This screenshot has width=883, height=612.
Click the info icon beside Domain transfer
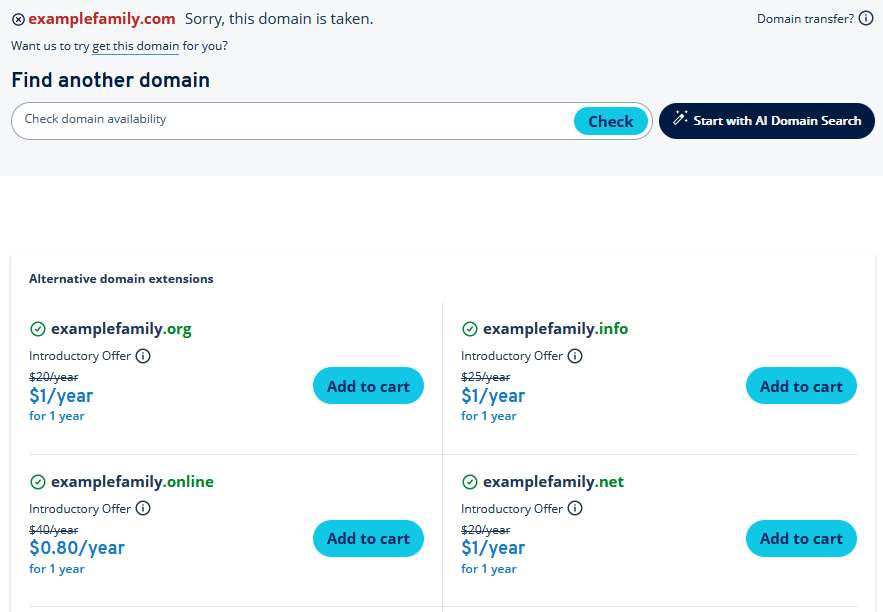866,19
